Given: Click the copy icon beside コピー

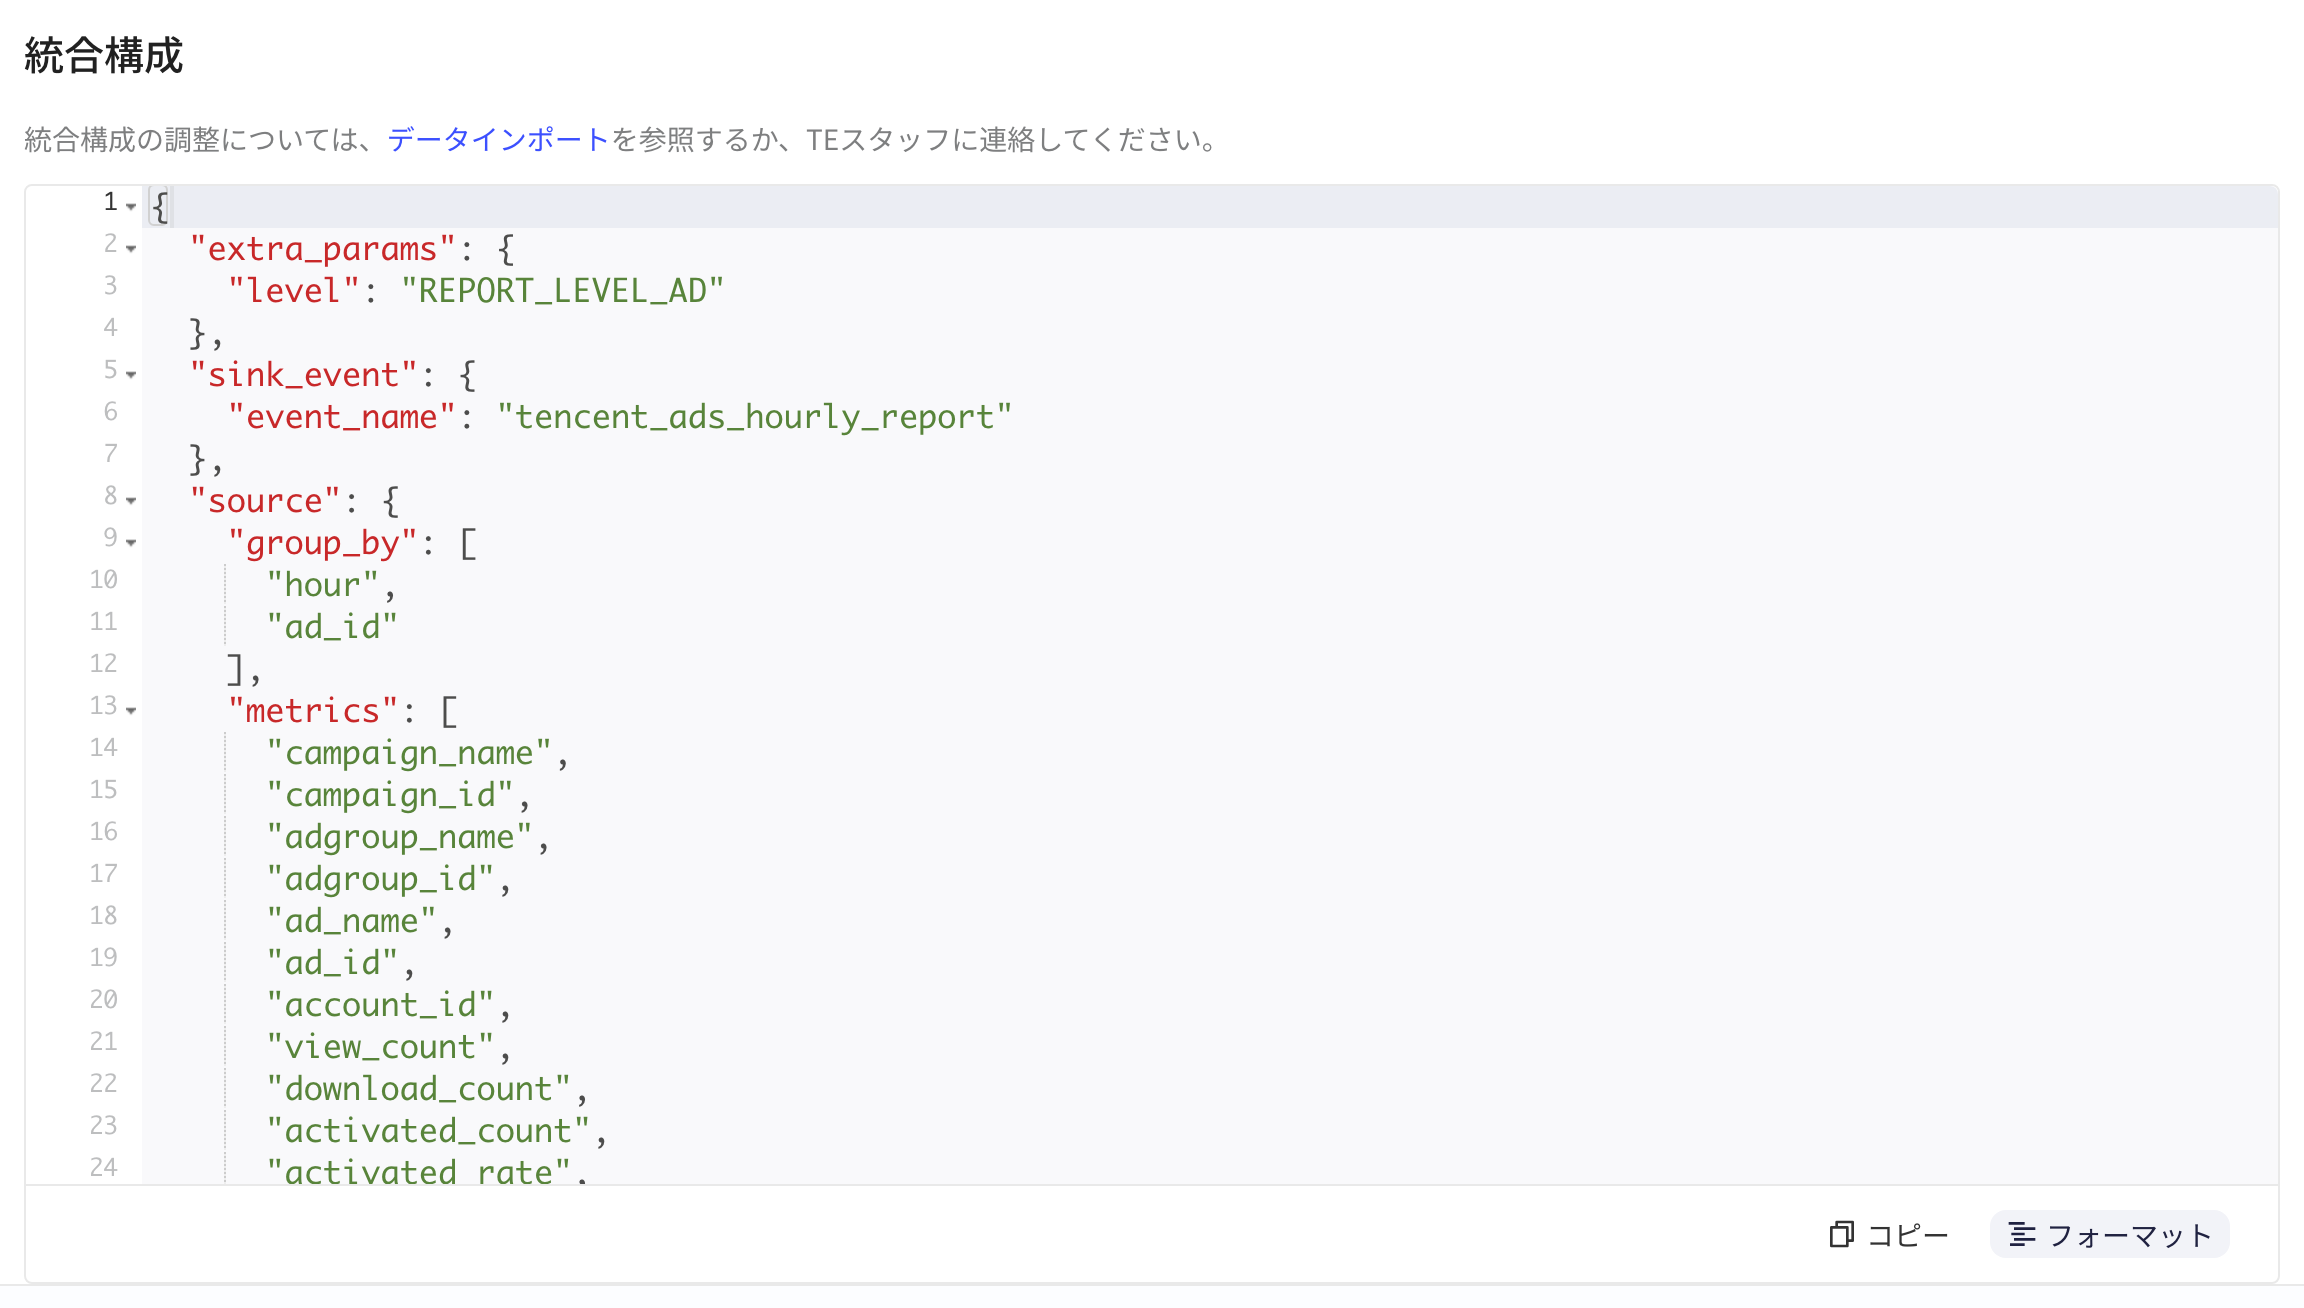Looking at the screenshot, I should coord(1841,1235).
